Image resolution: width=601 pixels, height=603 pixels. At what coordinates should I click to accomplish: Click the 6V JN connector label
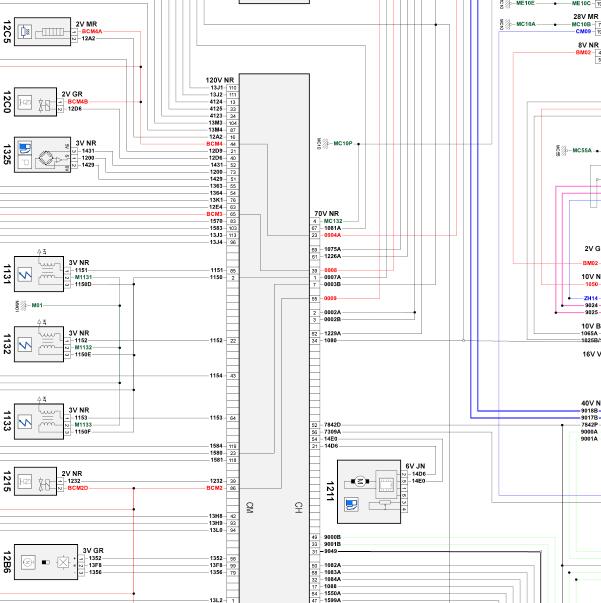[x=415, y=466]
